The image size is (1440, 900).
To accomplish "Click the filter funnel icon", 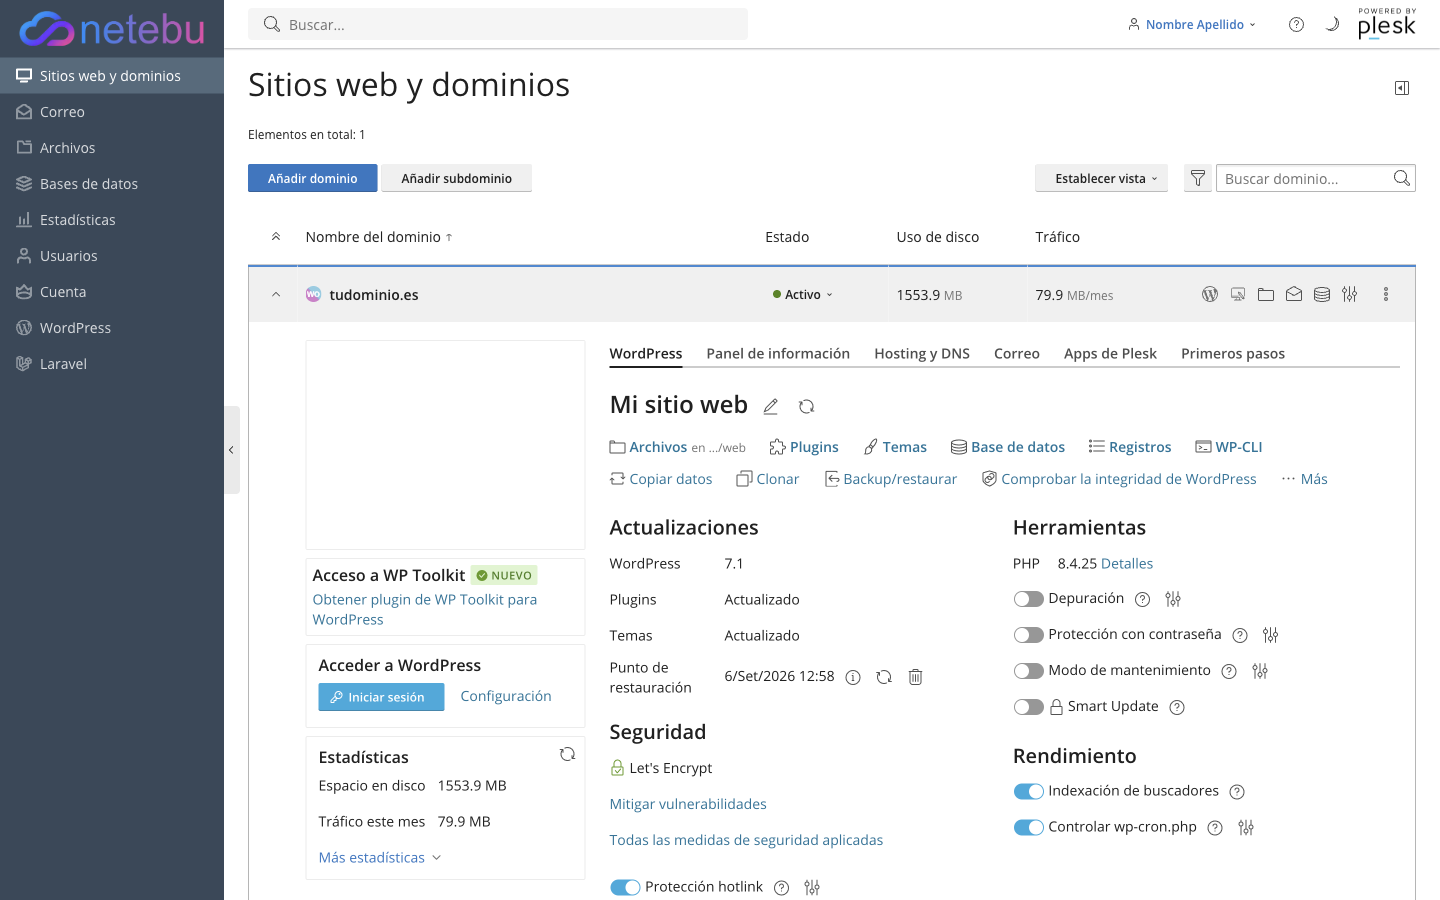I will (x=1197, y=178).
